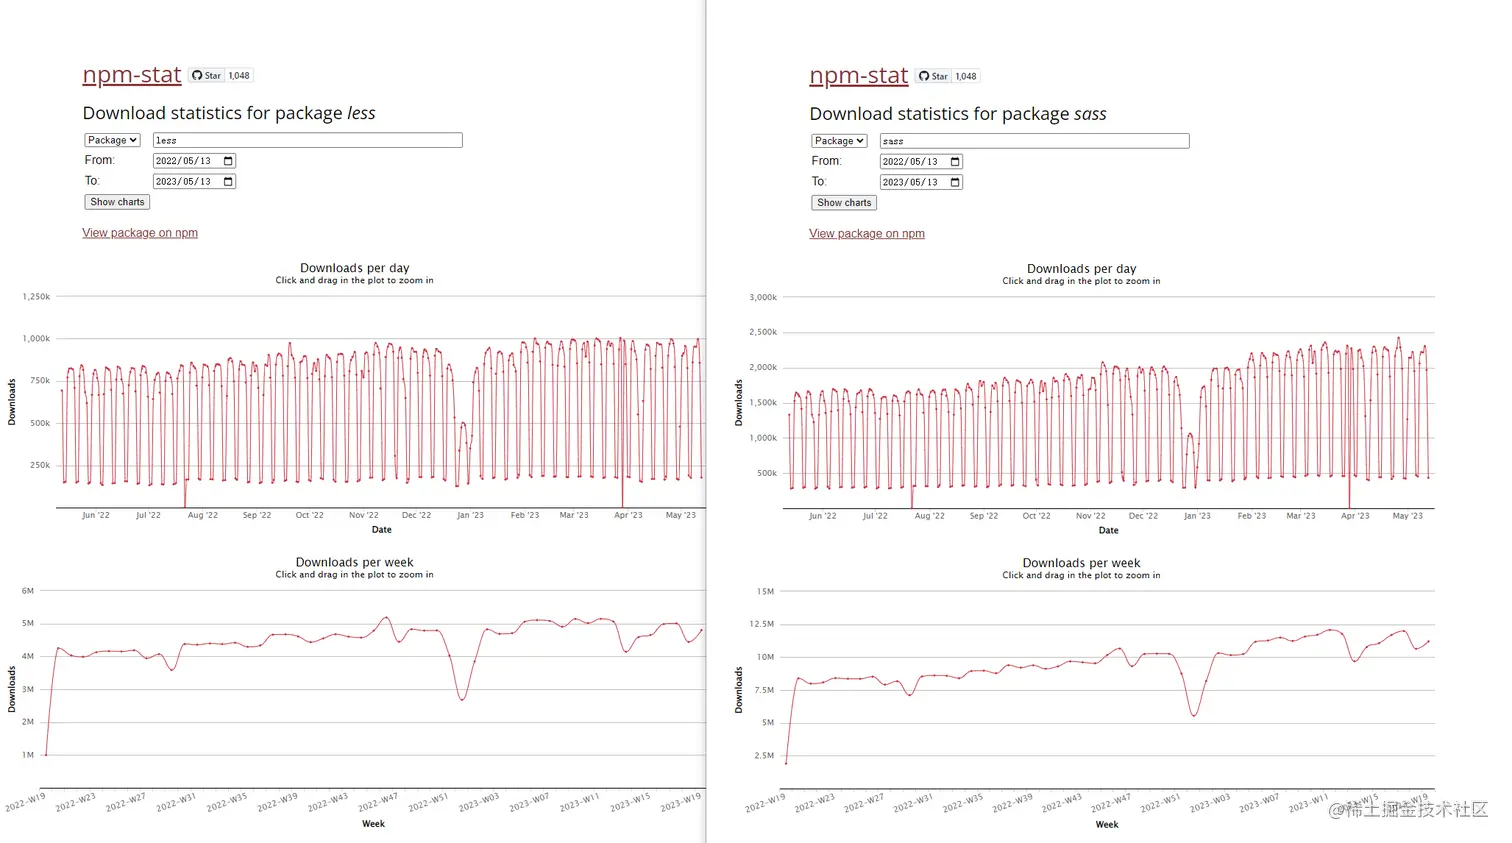Open npm-stat home link on less page
This screenshot has height=843, width=1512.
(x=132, y=75)
